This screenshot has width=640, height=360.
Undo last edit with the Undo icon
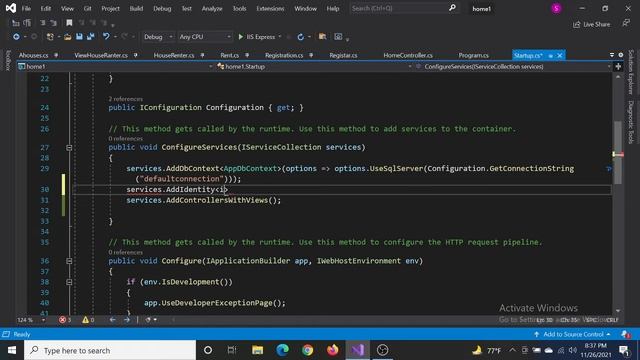pos(106,37)
